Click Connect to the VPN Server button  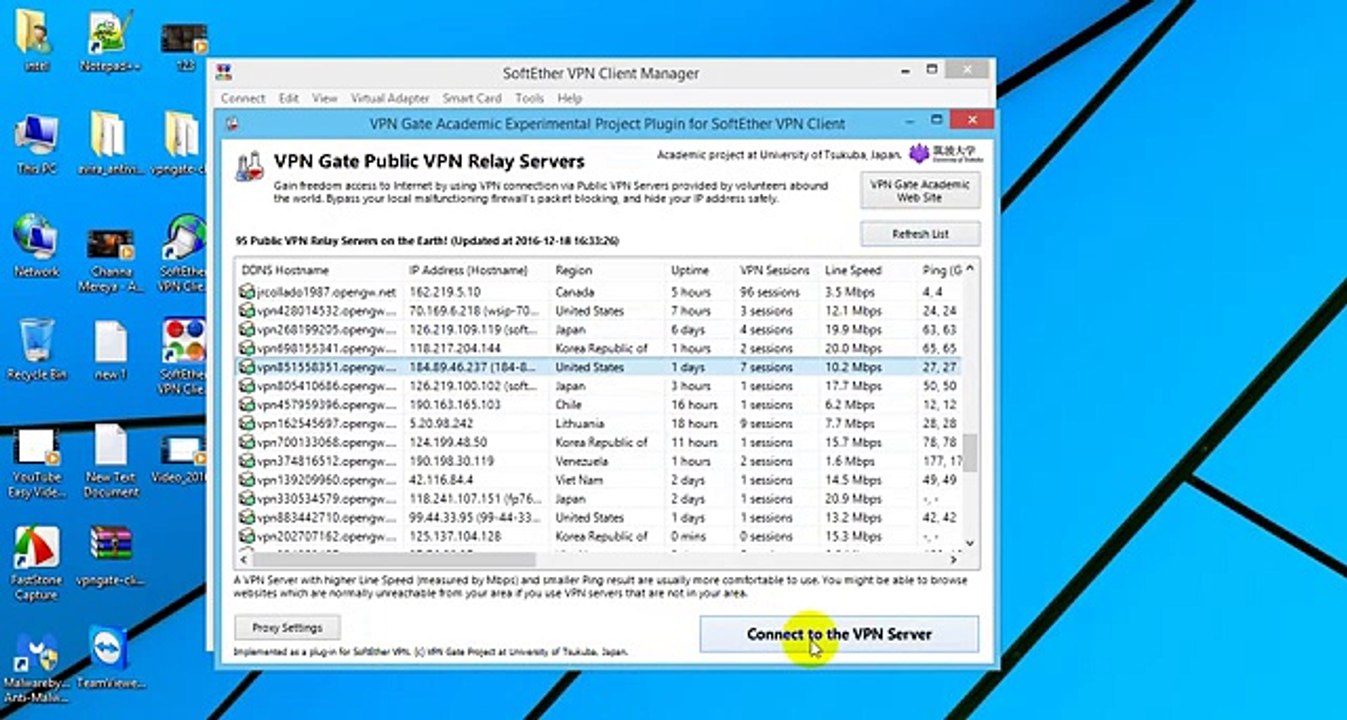(839, 634)
